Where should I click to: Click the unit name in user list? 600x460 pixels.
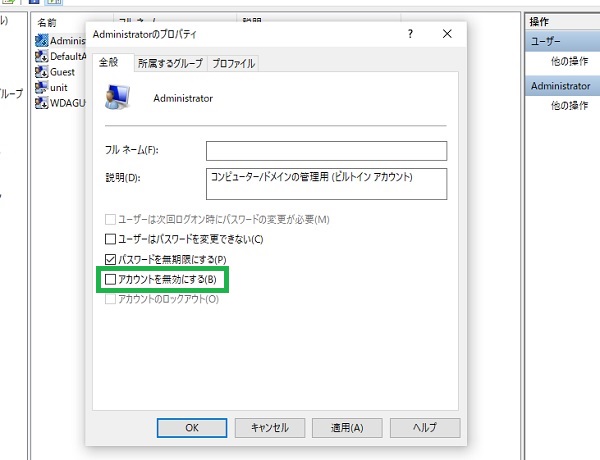click(59, 88)
